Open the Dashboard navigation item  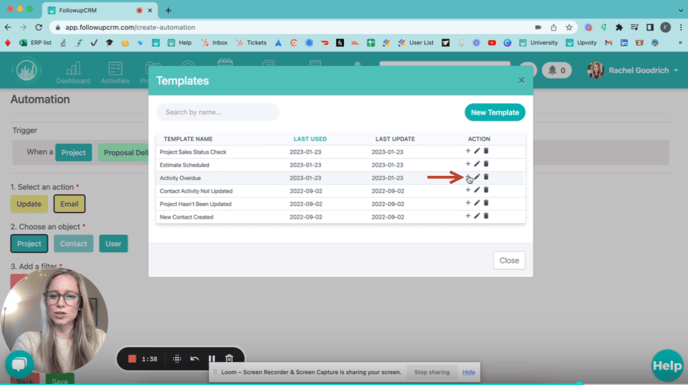click(x=73, y=72)
